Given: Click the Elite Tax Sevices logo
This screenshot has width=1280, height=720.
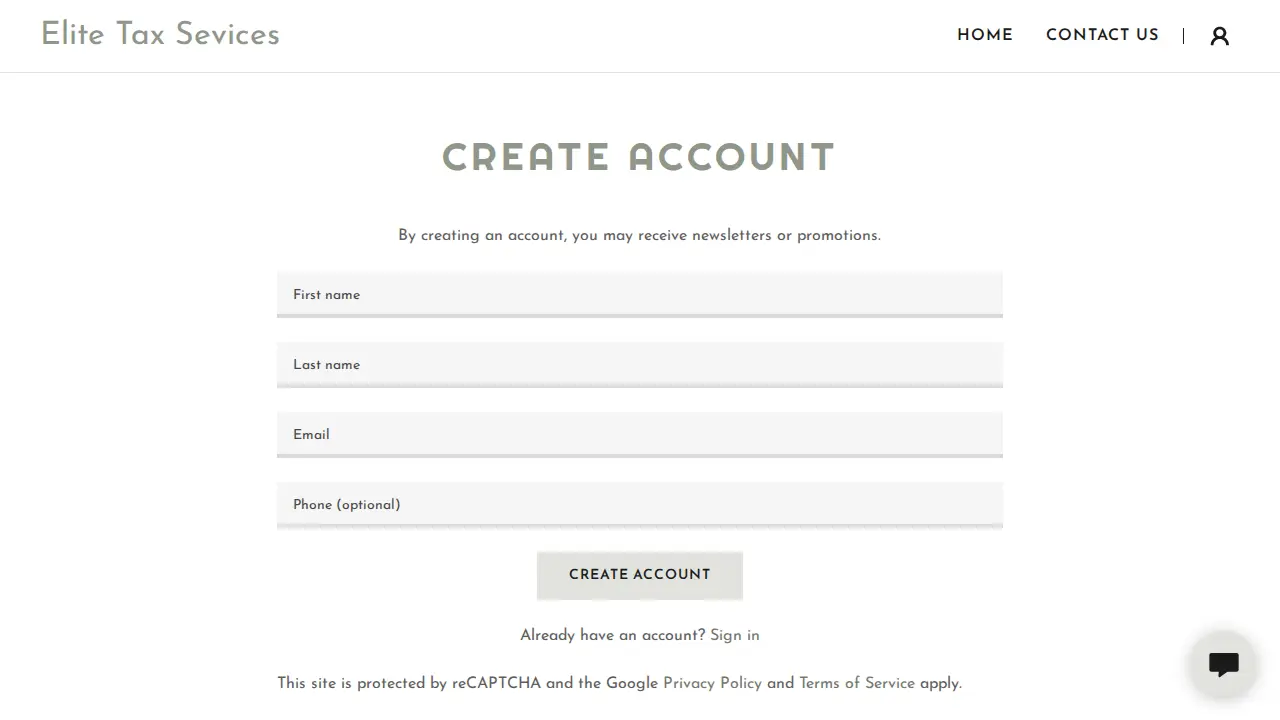Looking at the screenshot, I should click(160, 34).
